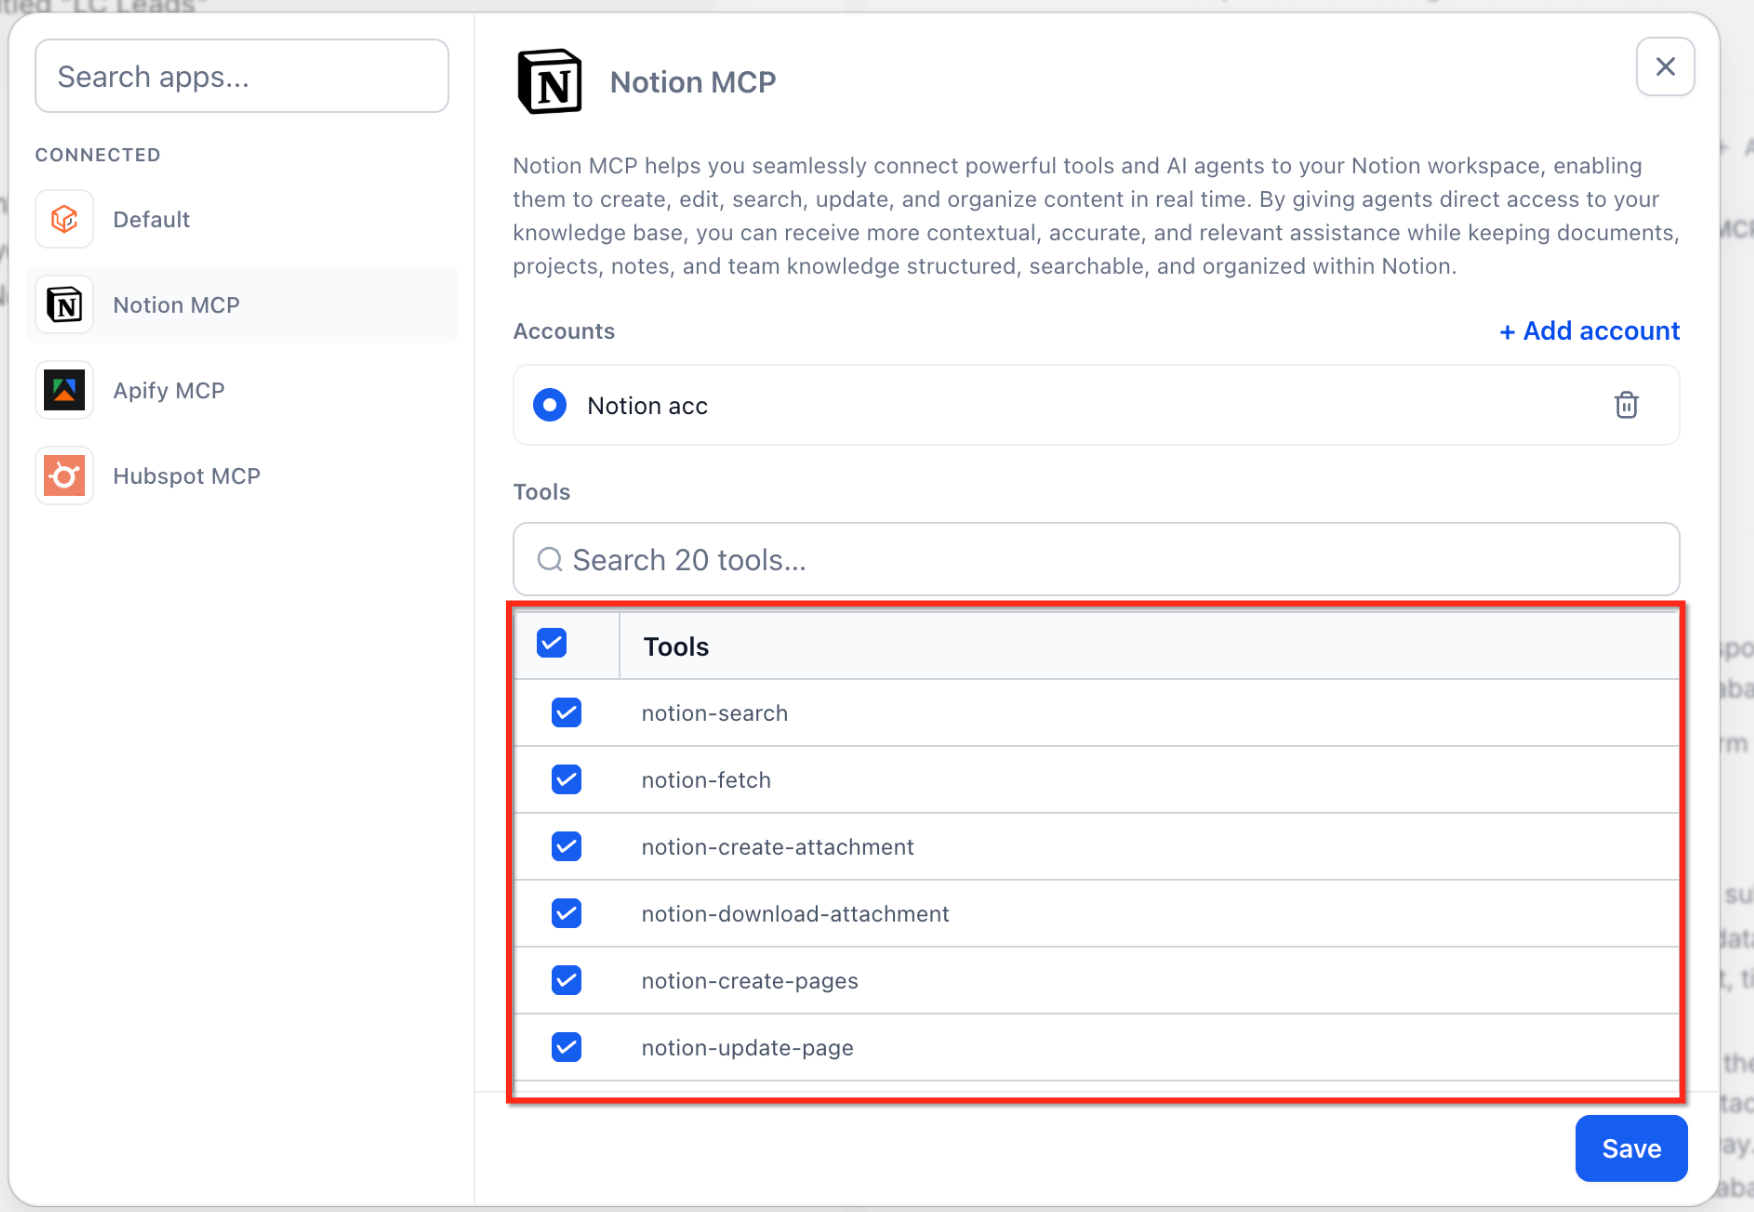Viewport: 1754px width, 1212px height.
Task: Uncheck the notion-fetch tool checkbox
Action: coord(566,780)
